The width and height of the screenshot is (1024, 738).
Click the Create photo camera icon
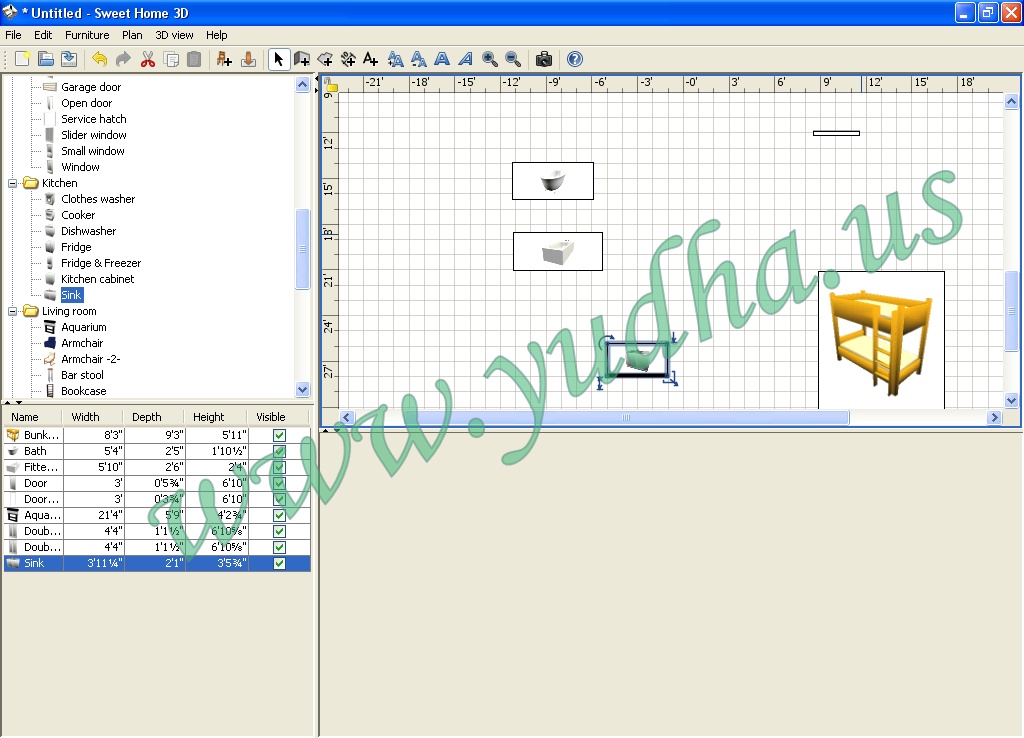click(x=544, y=59)
